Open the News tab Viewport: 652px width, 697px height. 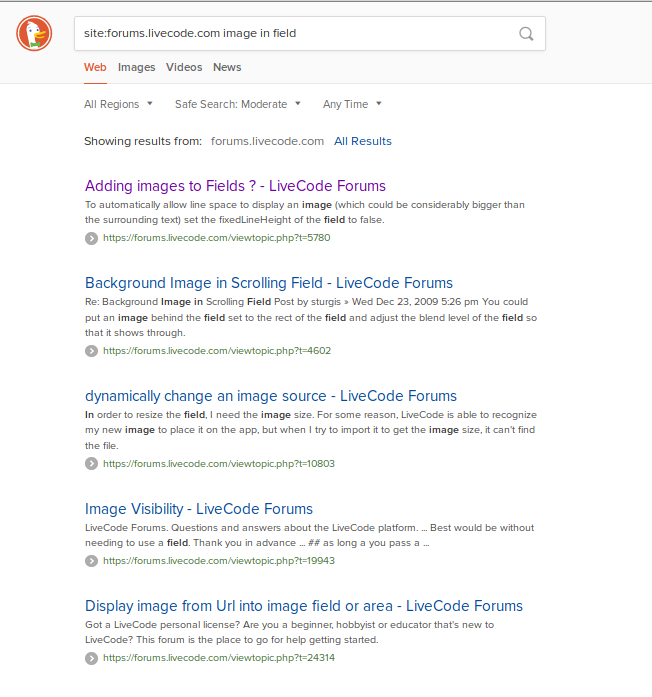(x=227, y=67)
